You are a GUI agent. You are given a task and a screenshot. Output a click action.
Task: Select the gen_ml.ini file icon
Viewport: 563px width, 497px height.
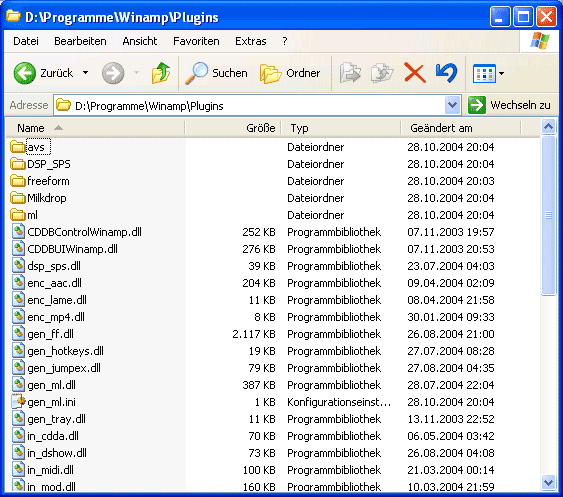(19, 401)
